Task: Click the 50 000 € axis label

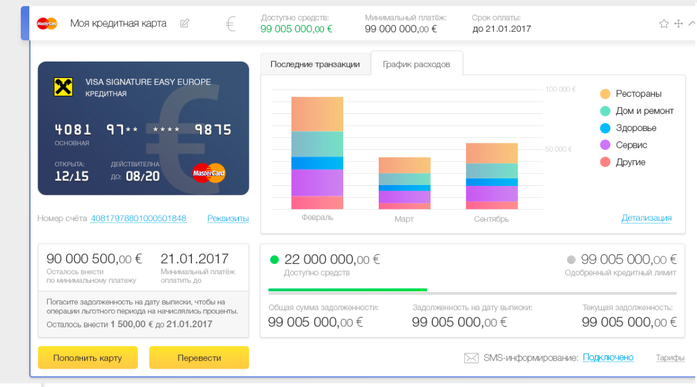Action: tap(558, 149)
